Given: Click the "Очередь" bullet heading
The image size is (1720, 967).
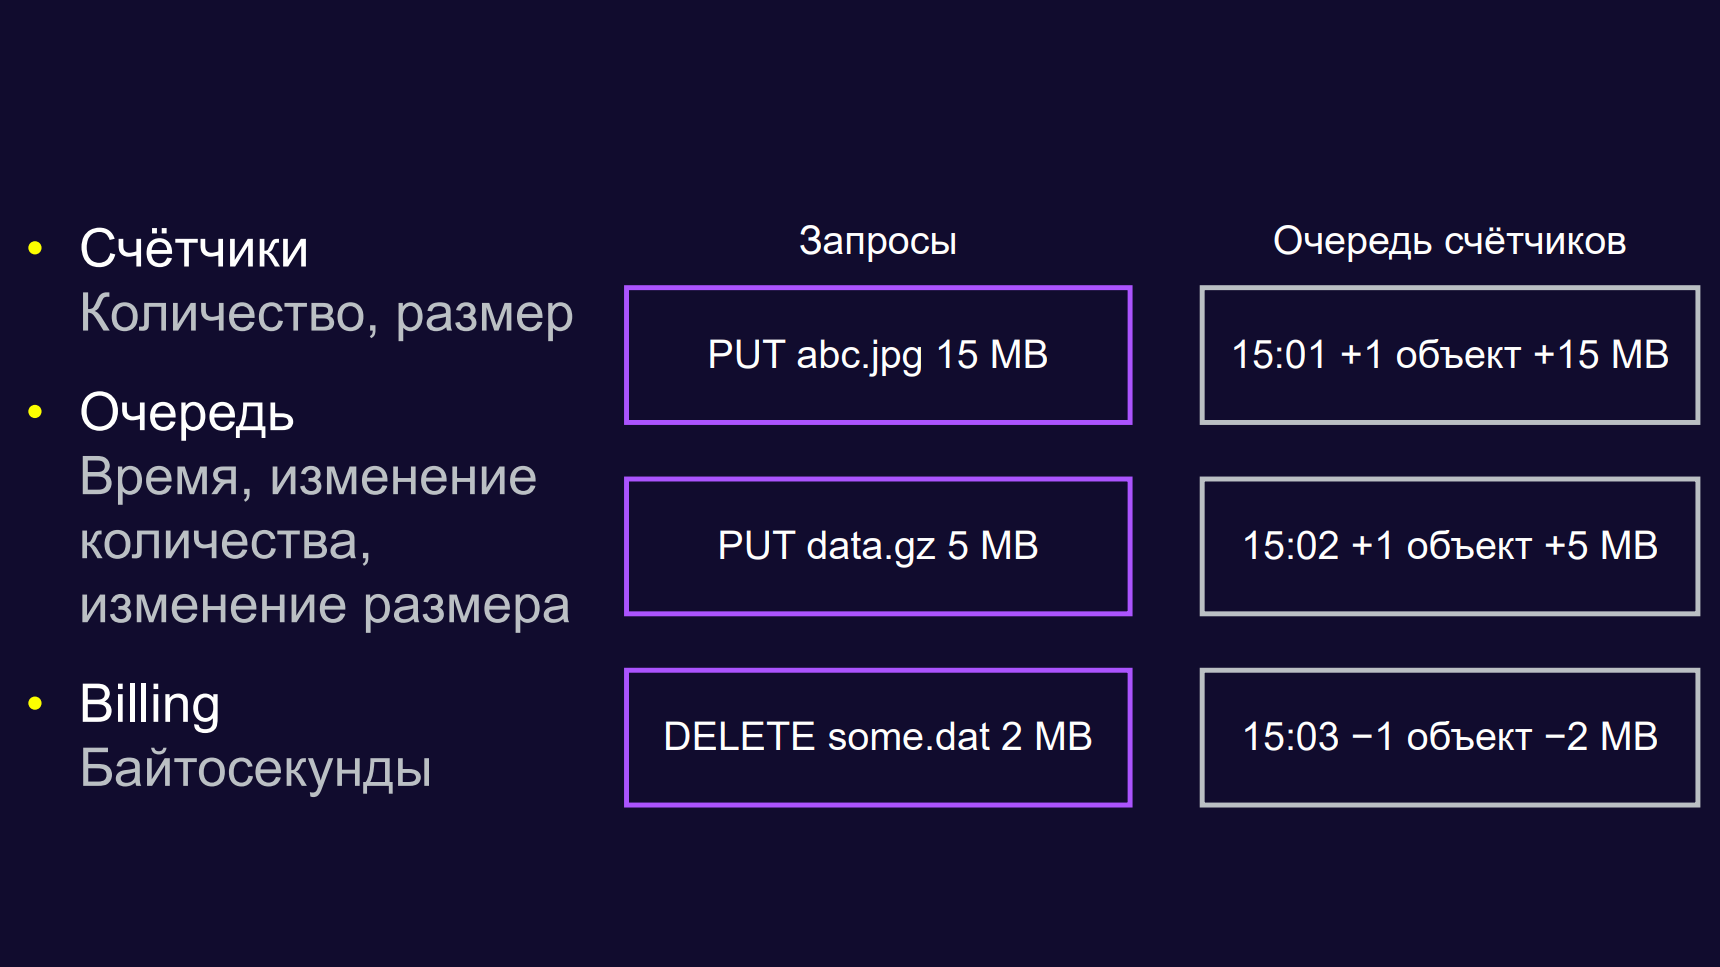Looking at the screenshot, I should pyautogui.click(x=187, y=412).
